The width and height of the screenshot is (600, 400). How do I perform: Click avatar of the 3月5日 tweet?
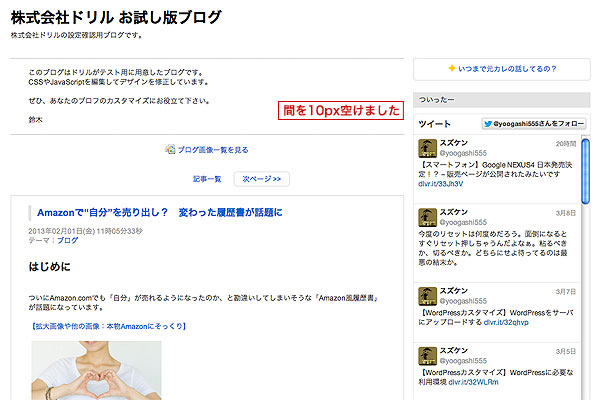click(x=427, y=356)
